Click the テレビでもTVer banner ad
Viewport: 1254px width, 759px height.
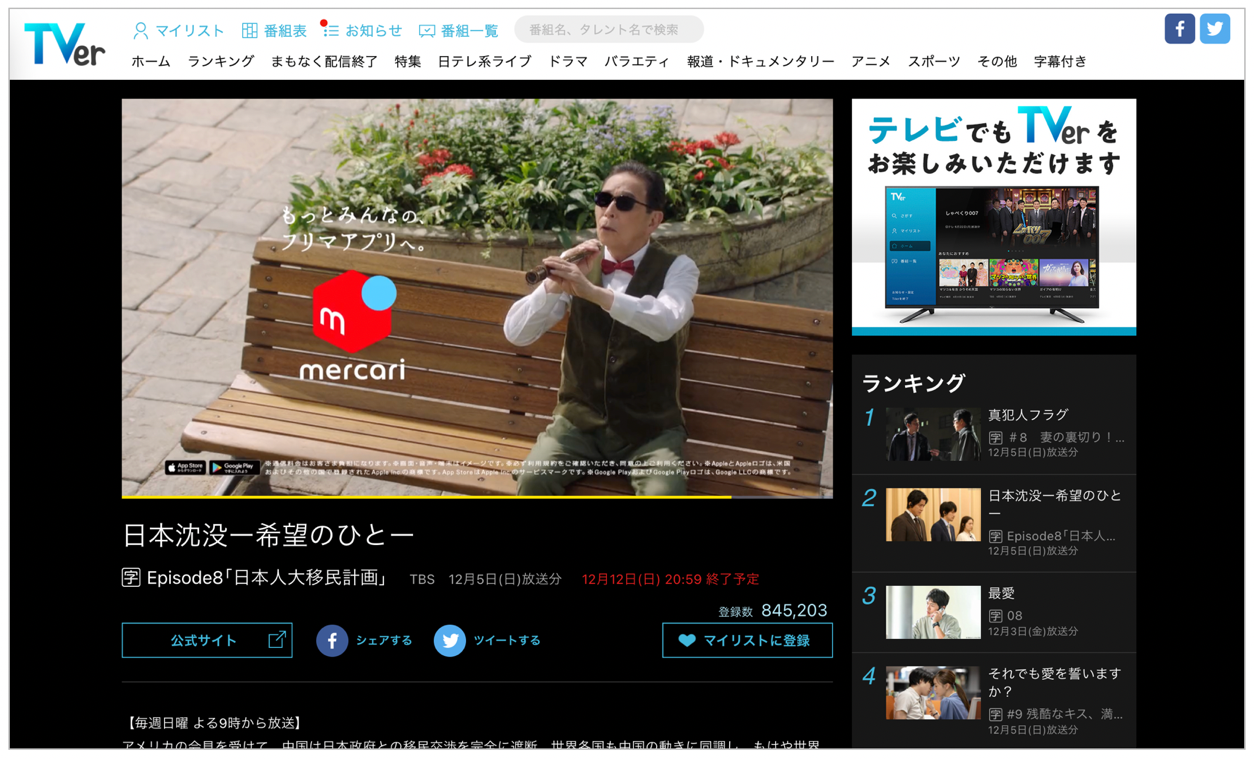click(x=994, y=217)
